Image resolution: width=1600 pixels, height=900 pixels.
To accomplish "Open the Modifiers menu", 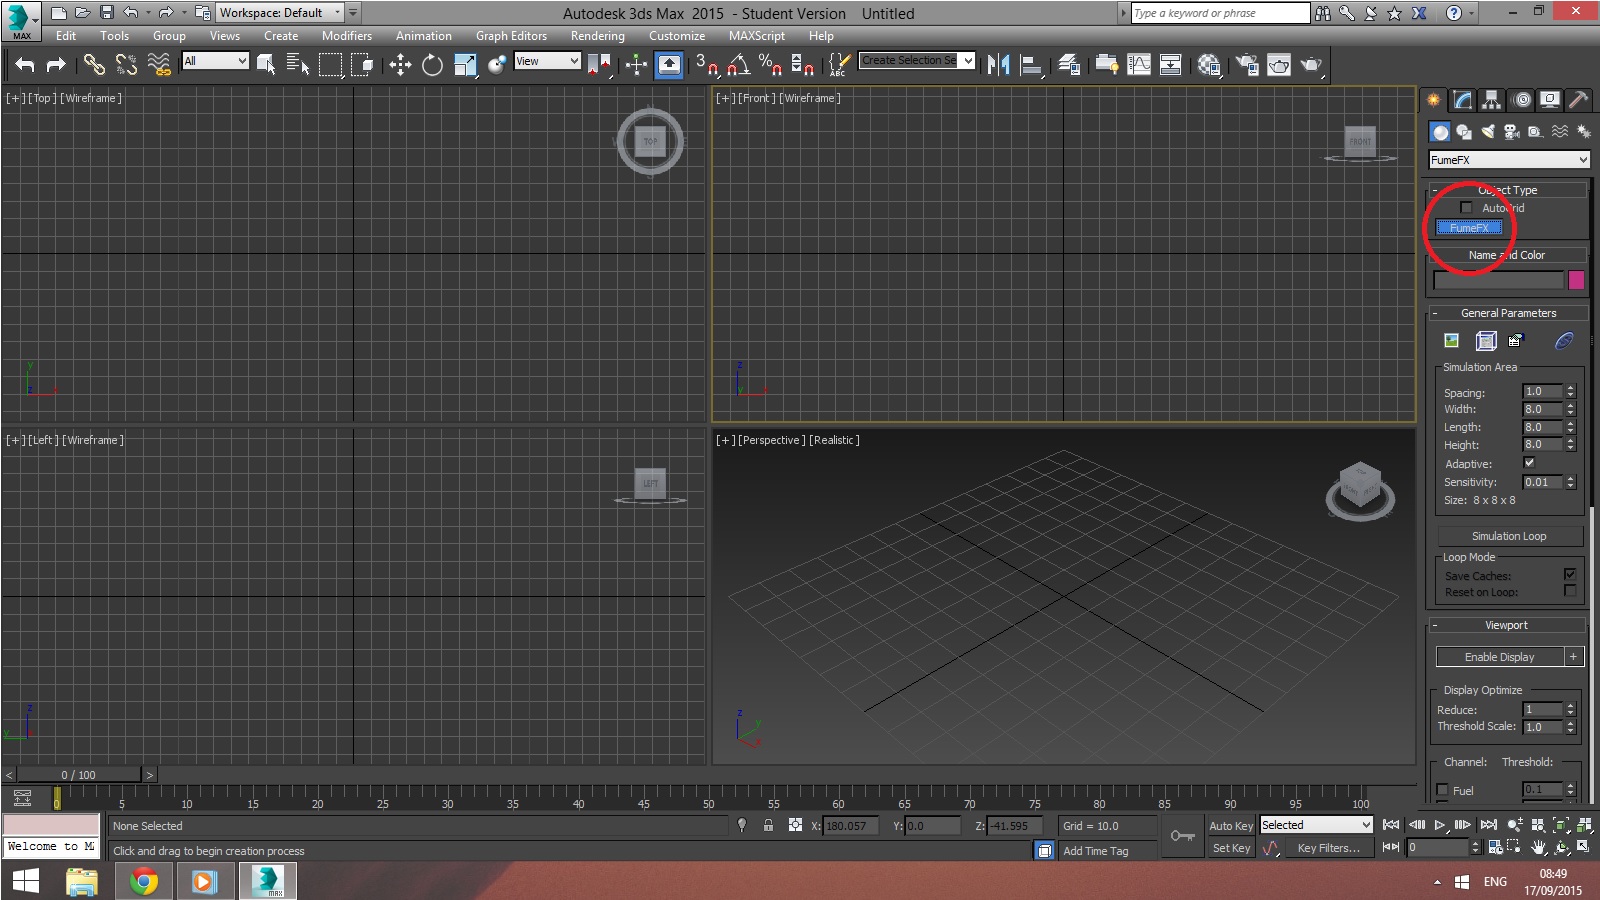I will [x=347, y=36].
